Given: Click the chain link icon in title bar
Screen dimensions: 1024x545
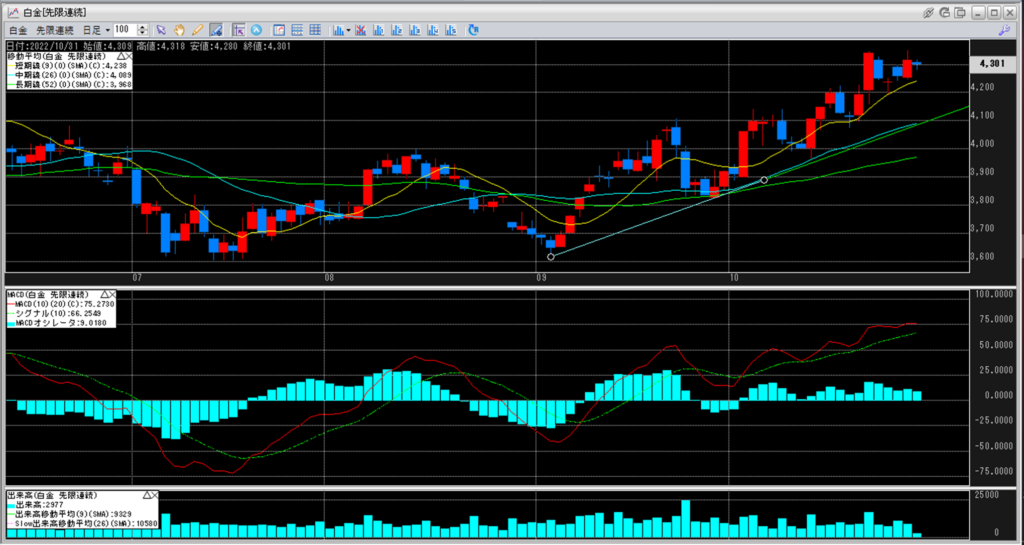Looking at the screenshot, I should click(x=929, y=11).
